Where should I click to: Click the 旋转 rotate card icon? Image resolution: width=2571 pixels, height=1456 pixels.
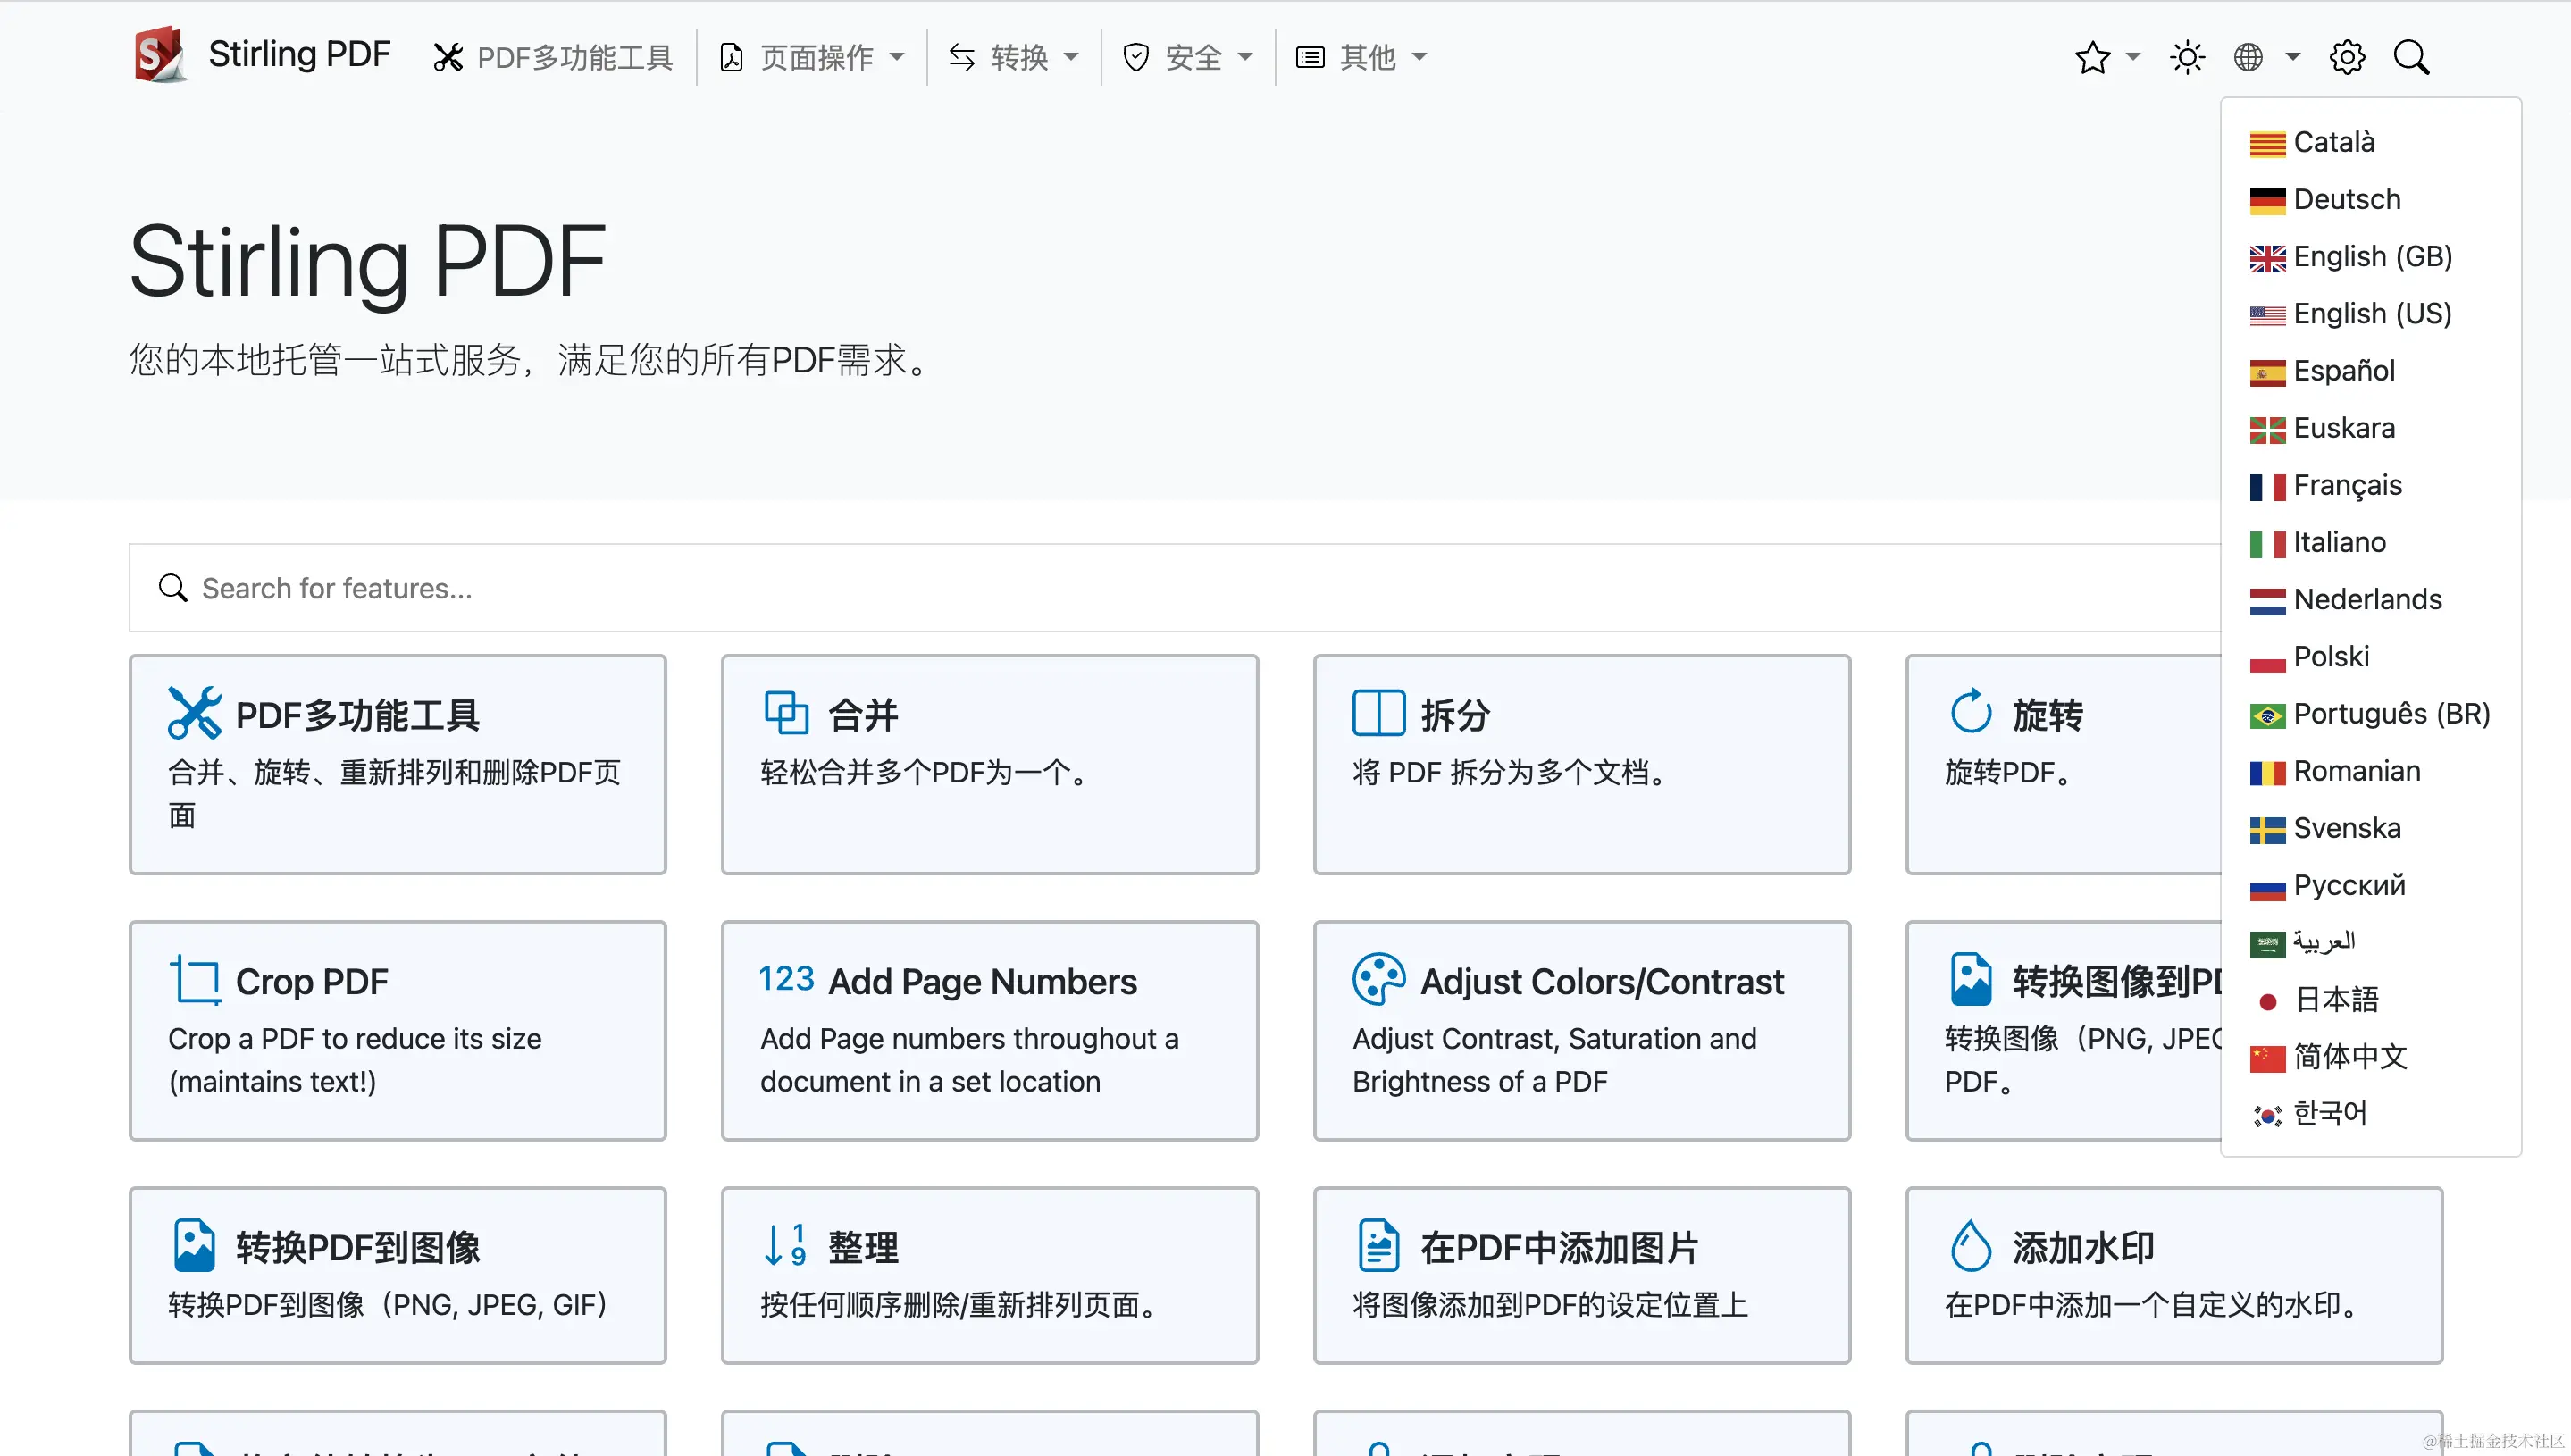[1971, 712]
